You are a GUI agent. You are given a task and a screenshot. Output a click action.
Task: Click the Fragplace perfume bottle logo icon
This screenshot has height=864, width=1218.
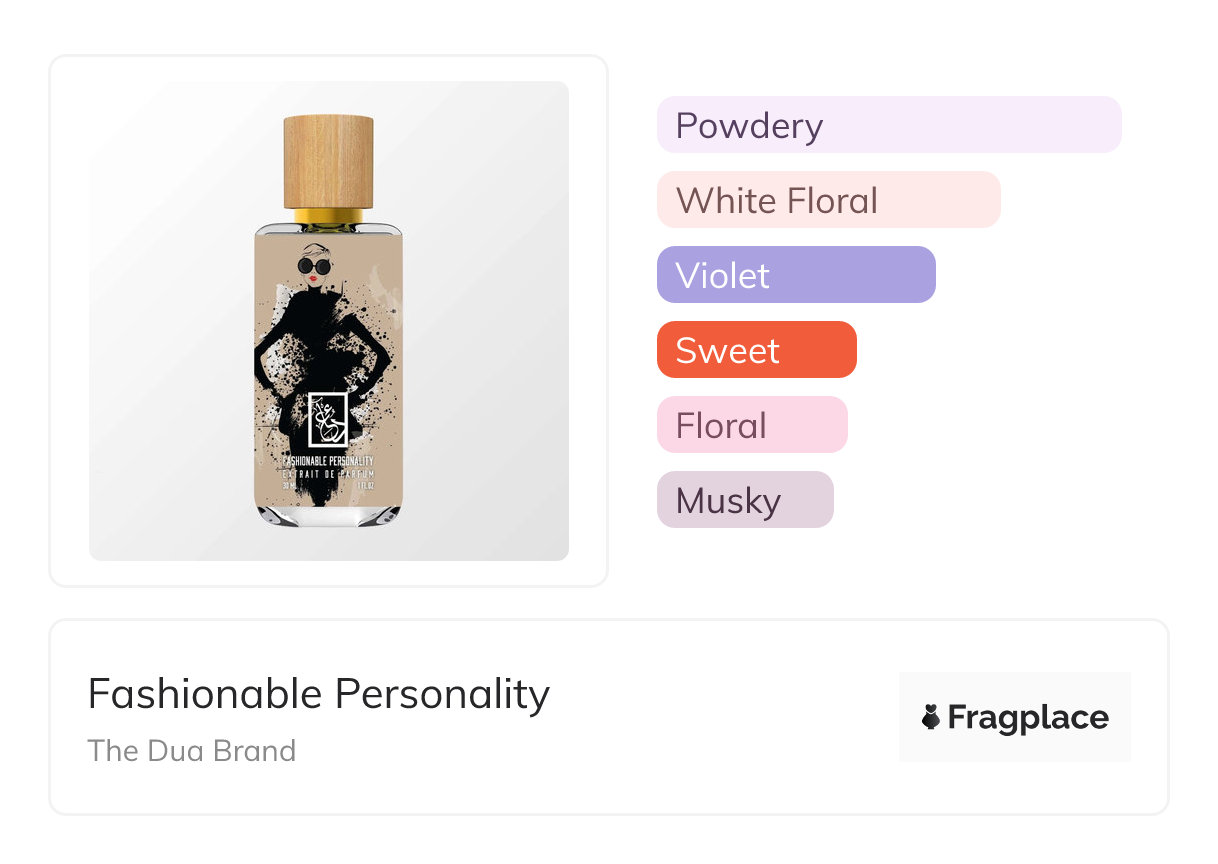[x=931, y=717]
